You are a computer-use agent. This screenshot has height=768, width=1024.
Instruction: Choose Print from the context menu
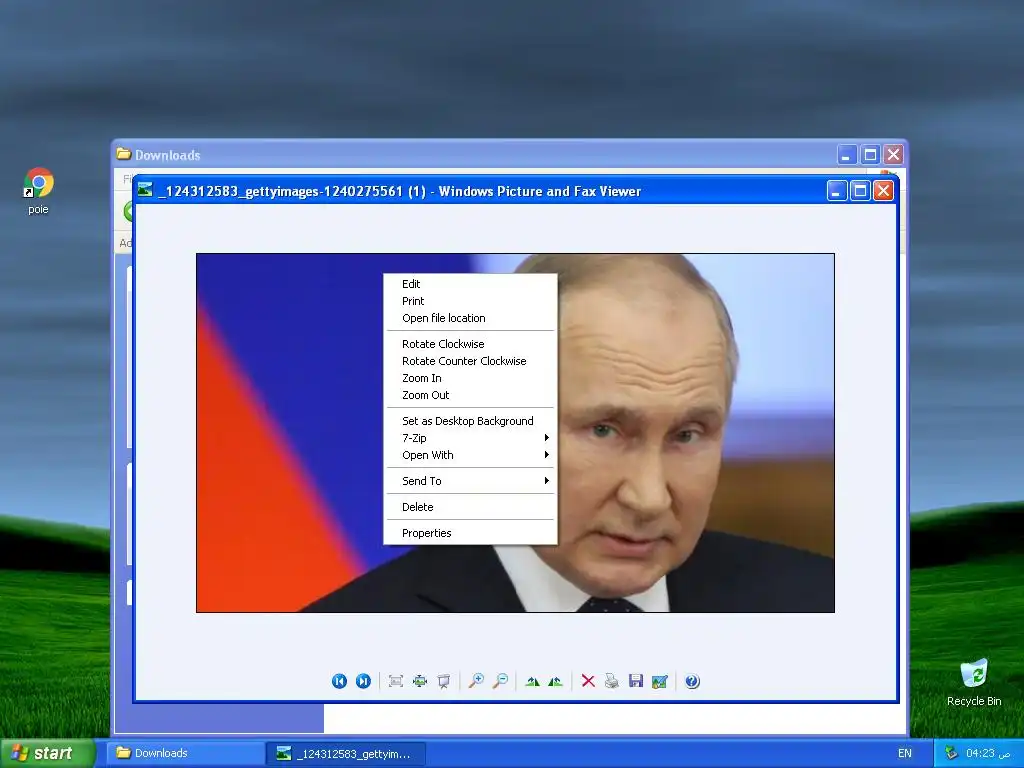point(470,301)
